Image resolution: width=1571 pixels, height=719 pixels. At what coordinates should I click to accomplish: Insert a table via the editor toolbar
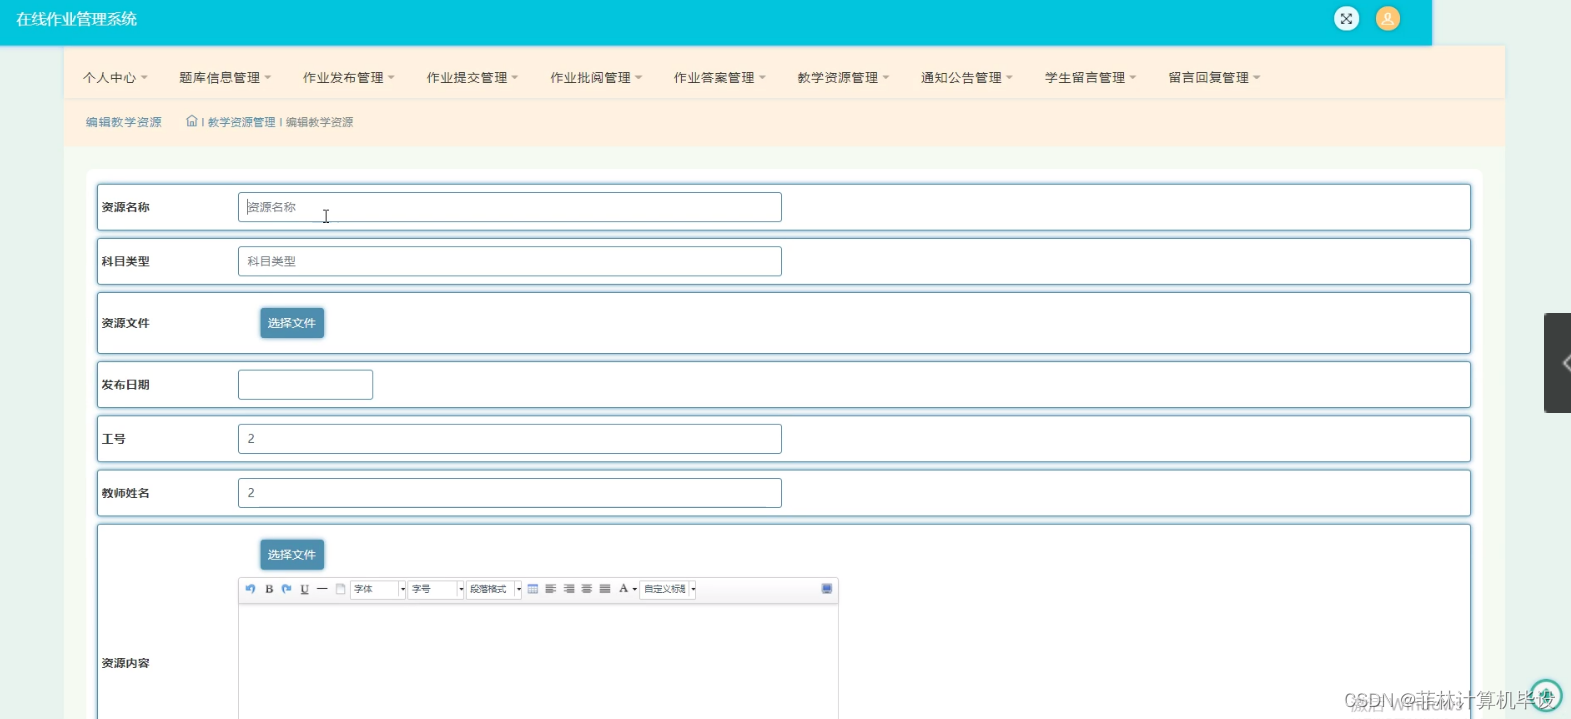tap(533, 589)
